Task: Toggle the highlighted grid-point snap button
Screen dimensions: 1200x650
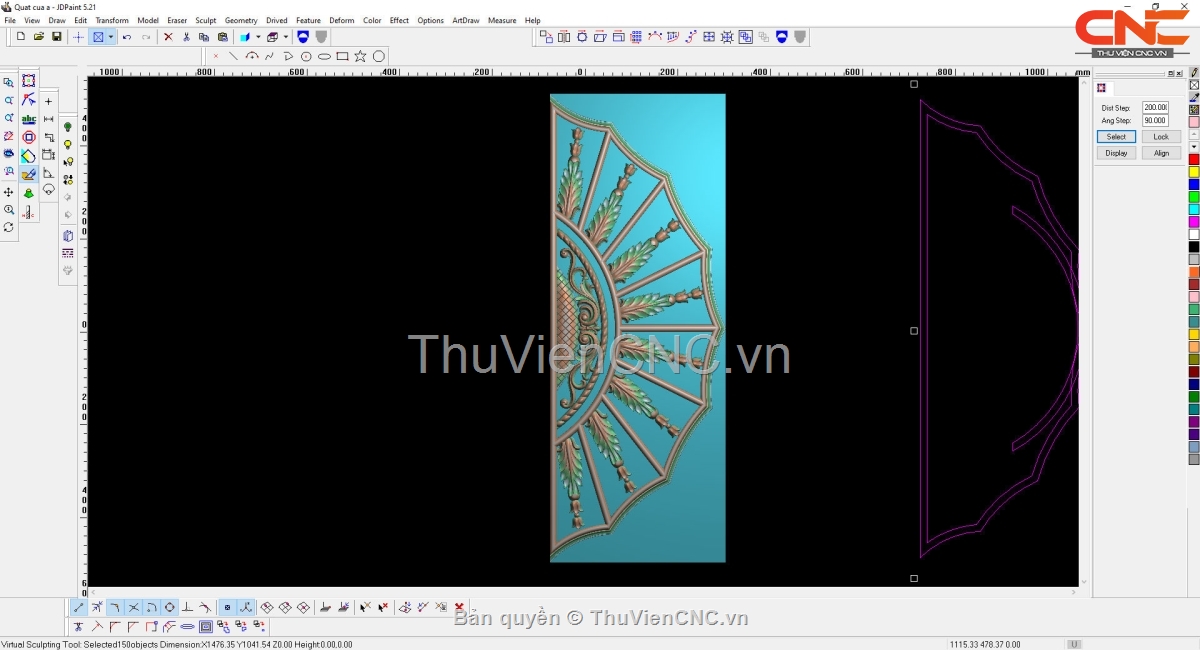Action: 227,607
